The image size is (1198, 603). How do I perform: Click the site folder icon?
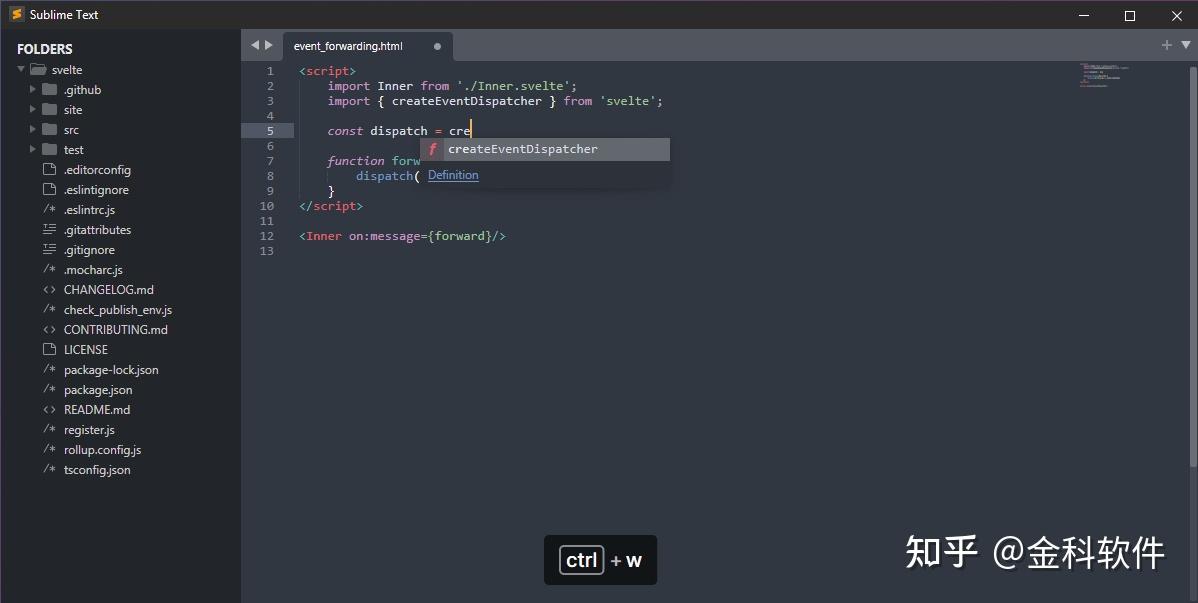point(50,109)
